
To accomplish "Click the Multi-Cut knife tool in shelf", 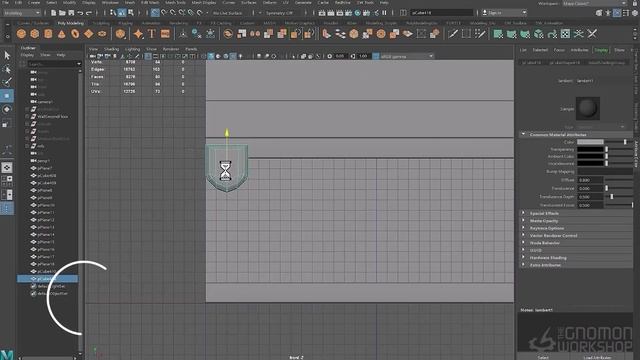I will 453,34.
